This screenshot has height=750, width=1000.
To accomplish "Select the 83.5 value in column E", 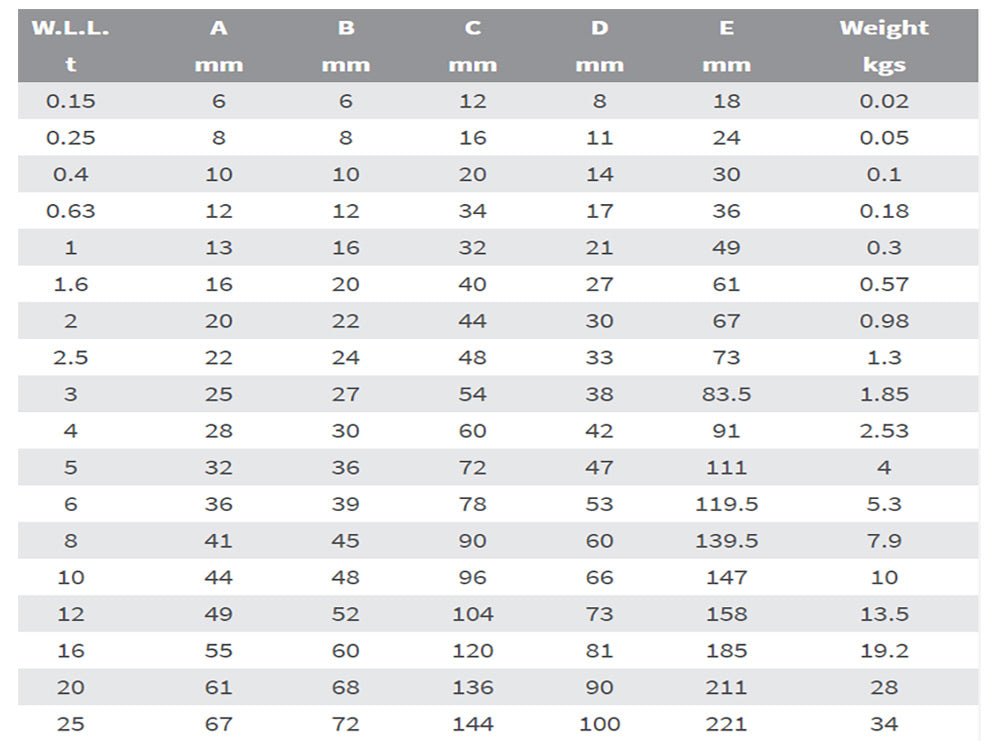I will (x=726, y=394).
